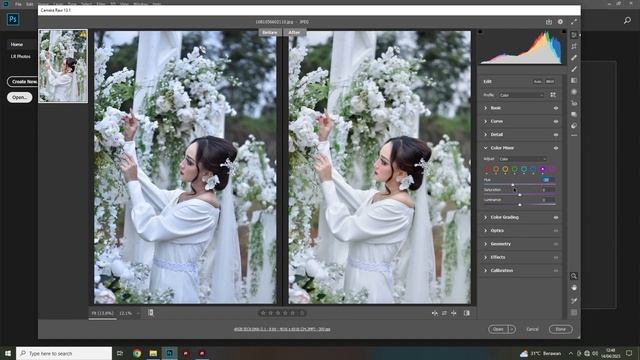The image size is (640, 360).
Task: Click the browse profiles grid icon
Action: (553, 95)
